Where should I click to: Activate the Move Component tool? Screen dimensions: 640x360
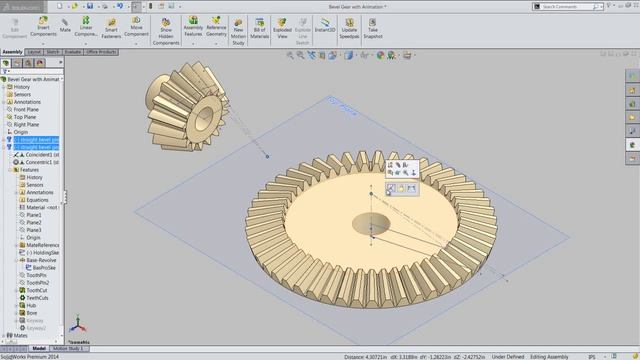point(136,26)
